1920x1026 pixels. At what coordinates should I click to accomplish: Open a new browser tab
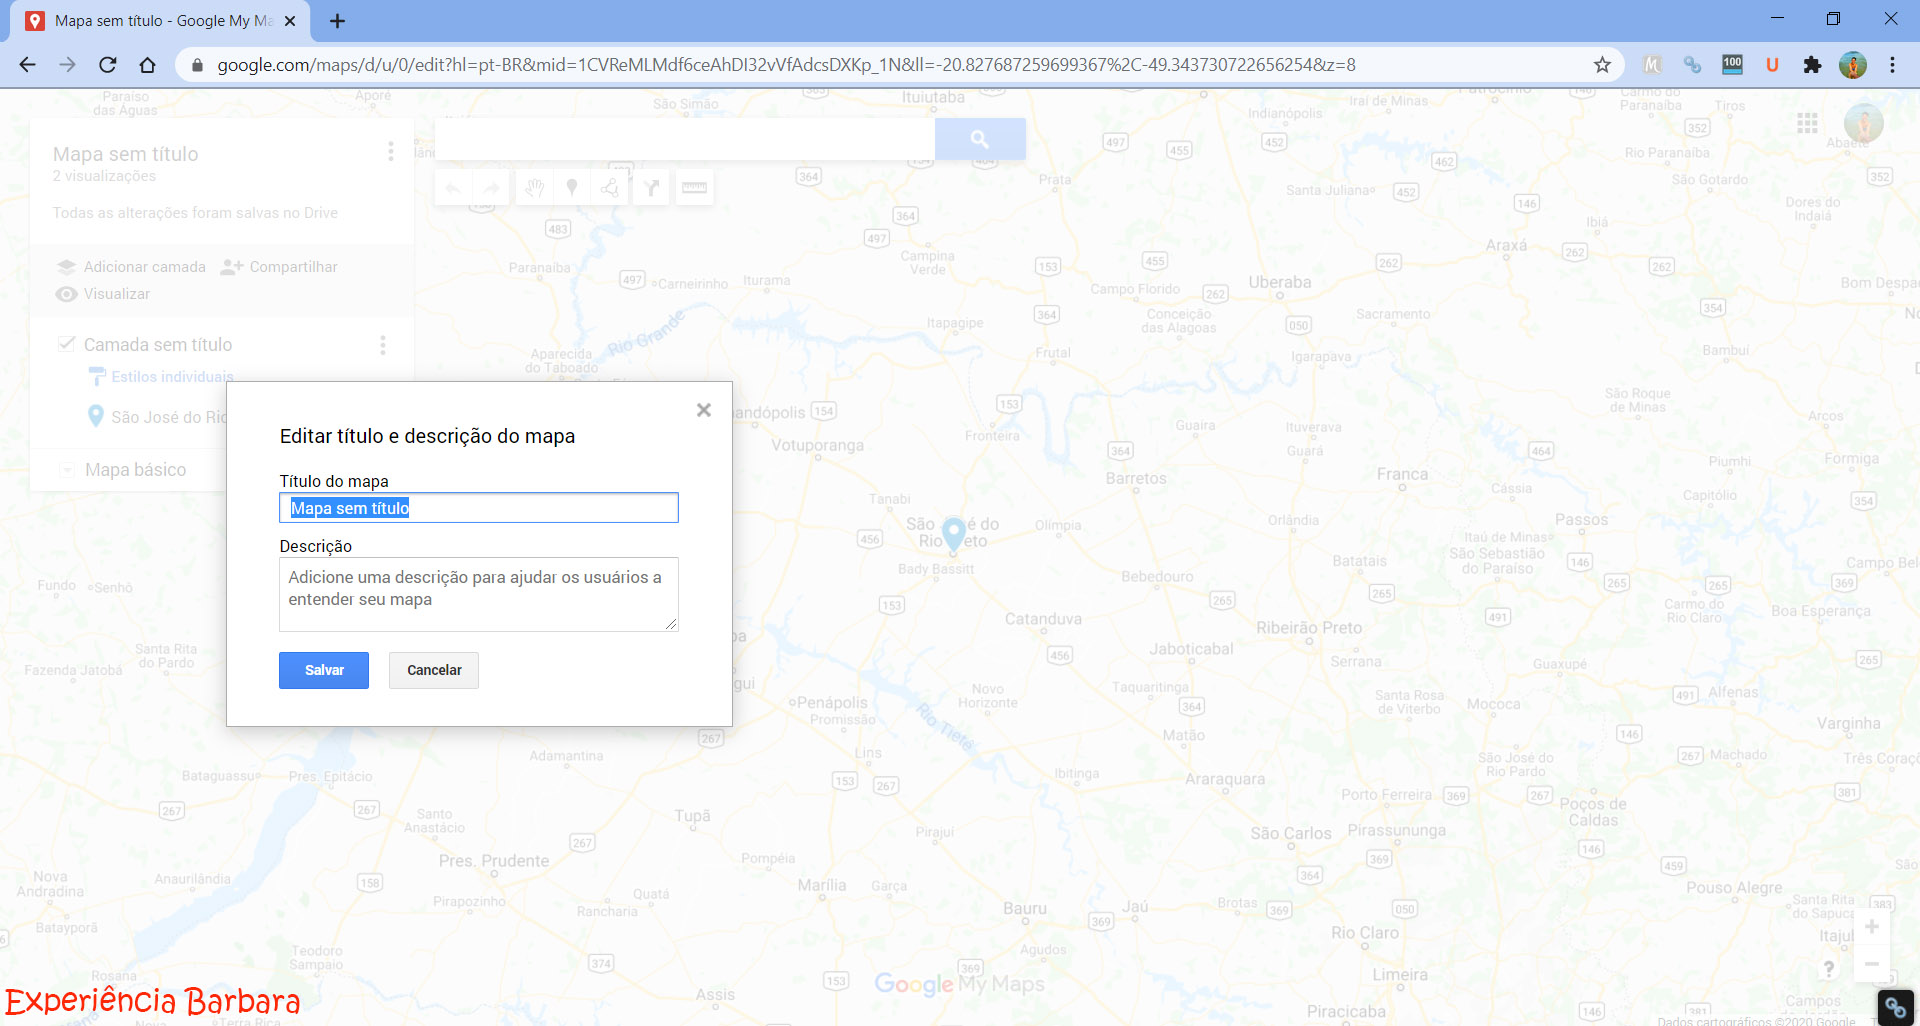(x=337, y=21)
